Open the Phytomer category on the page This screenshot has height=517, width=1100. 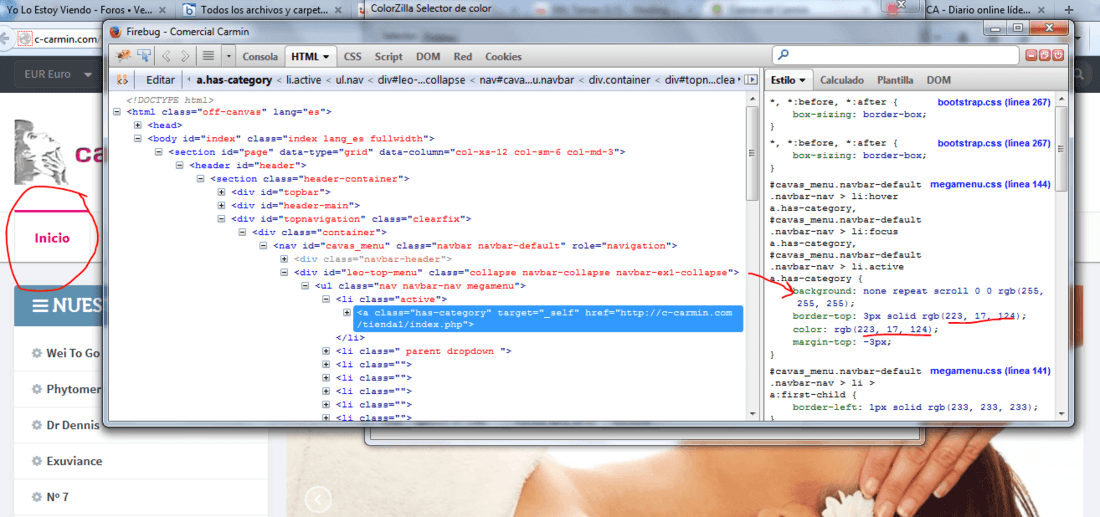coord(72,389)
